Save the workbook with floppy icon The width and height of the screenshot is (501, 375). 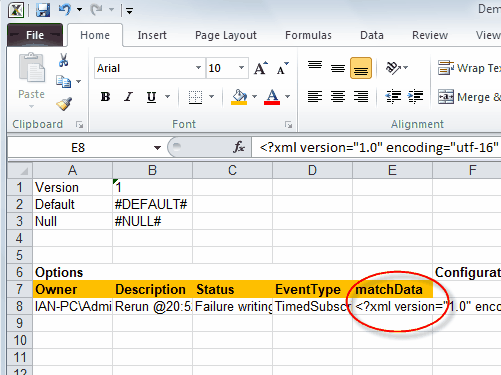click(x=43, y=10)
